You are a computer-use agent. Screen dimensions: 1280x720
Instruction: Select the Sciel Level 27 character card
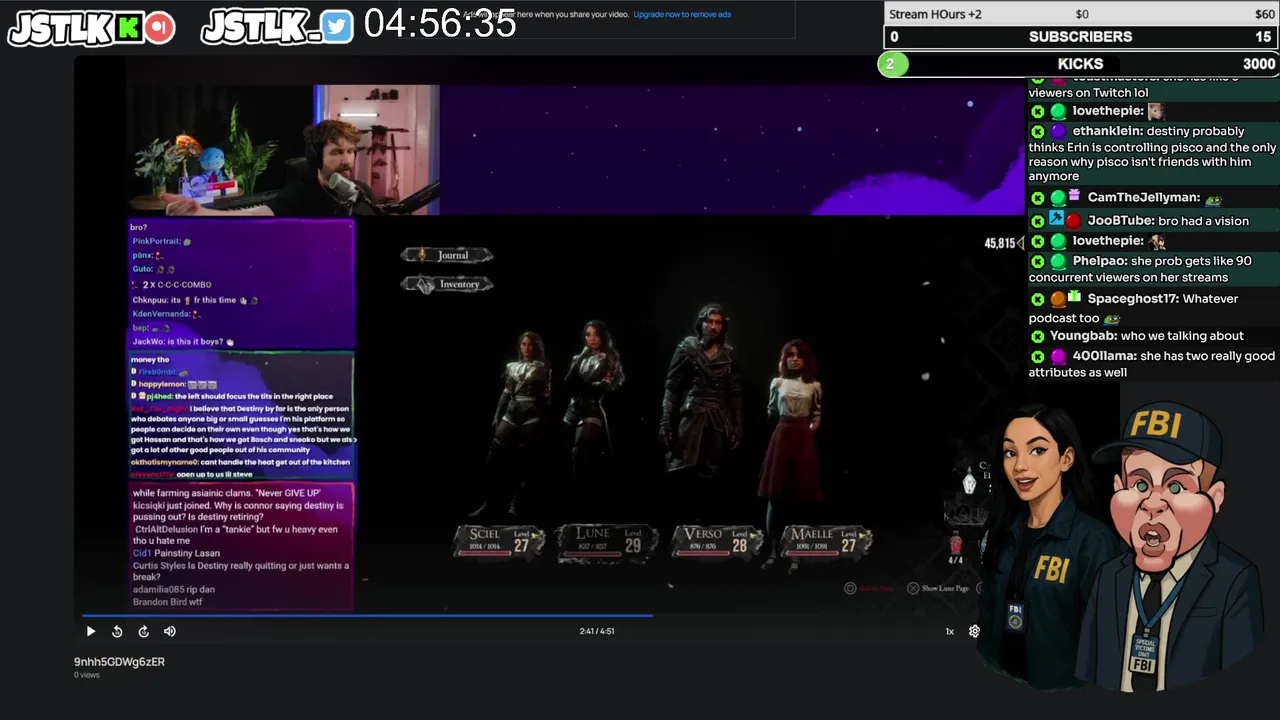pyautogui.click(x=498, y=541)
